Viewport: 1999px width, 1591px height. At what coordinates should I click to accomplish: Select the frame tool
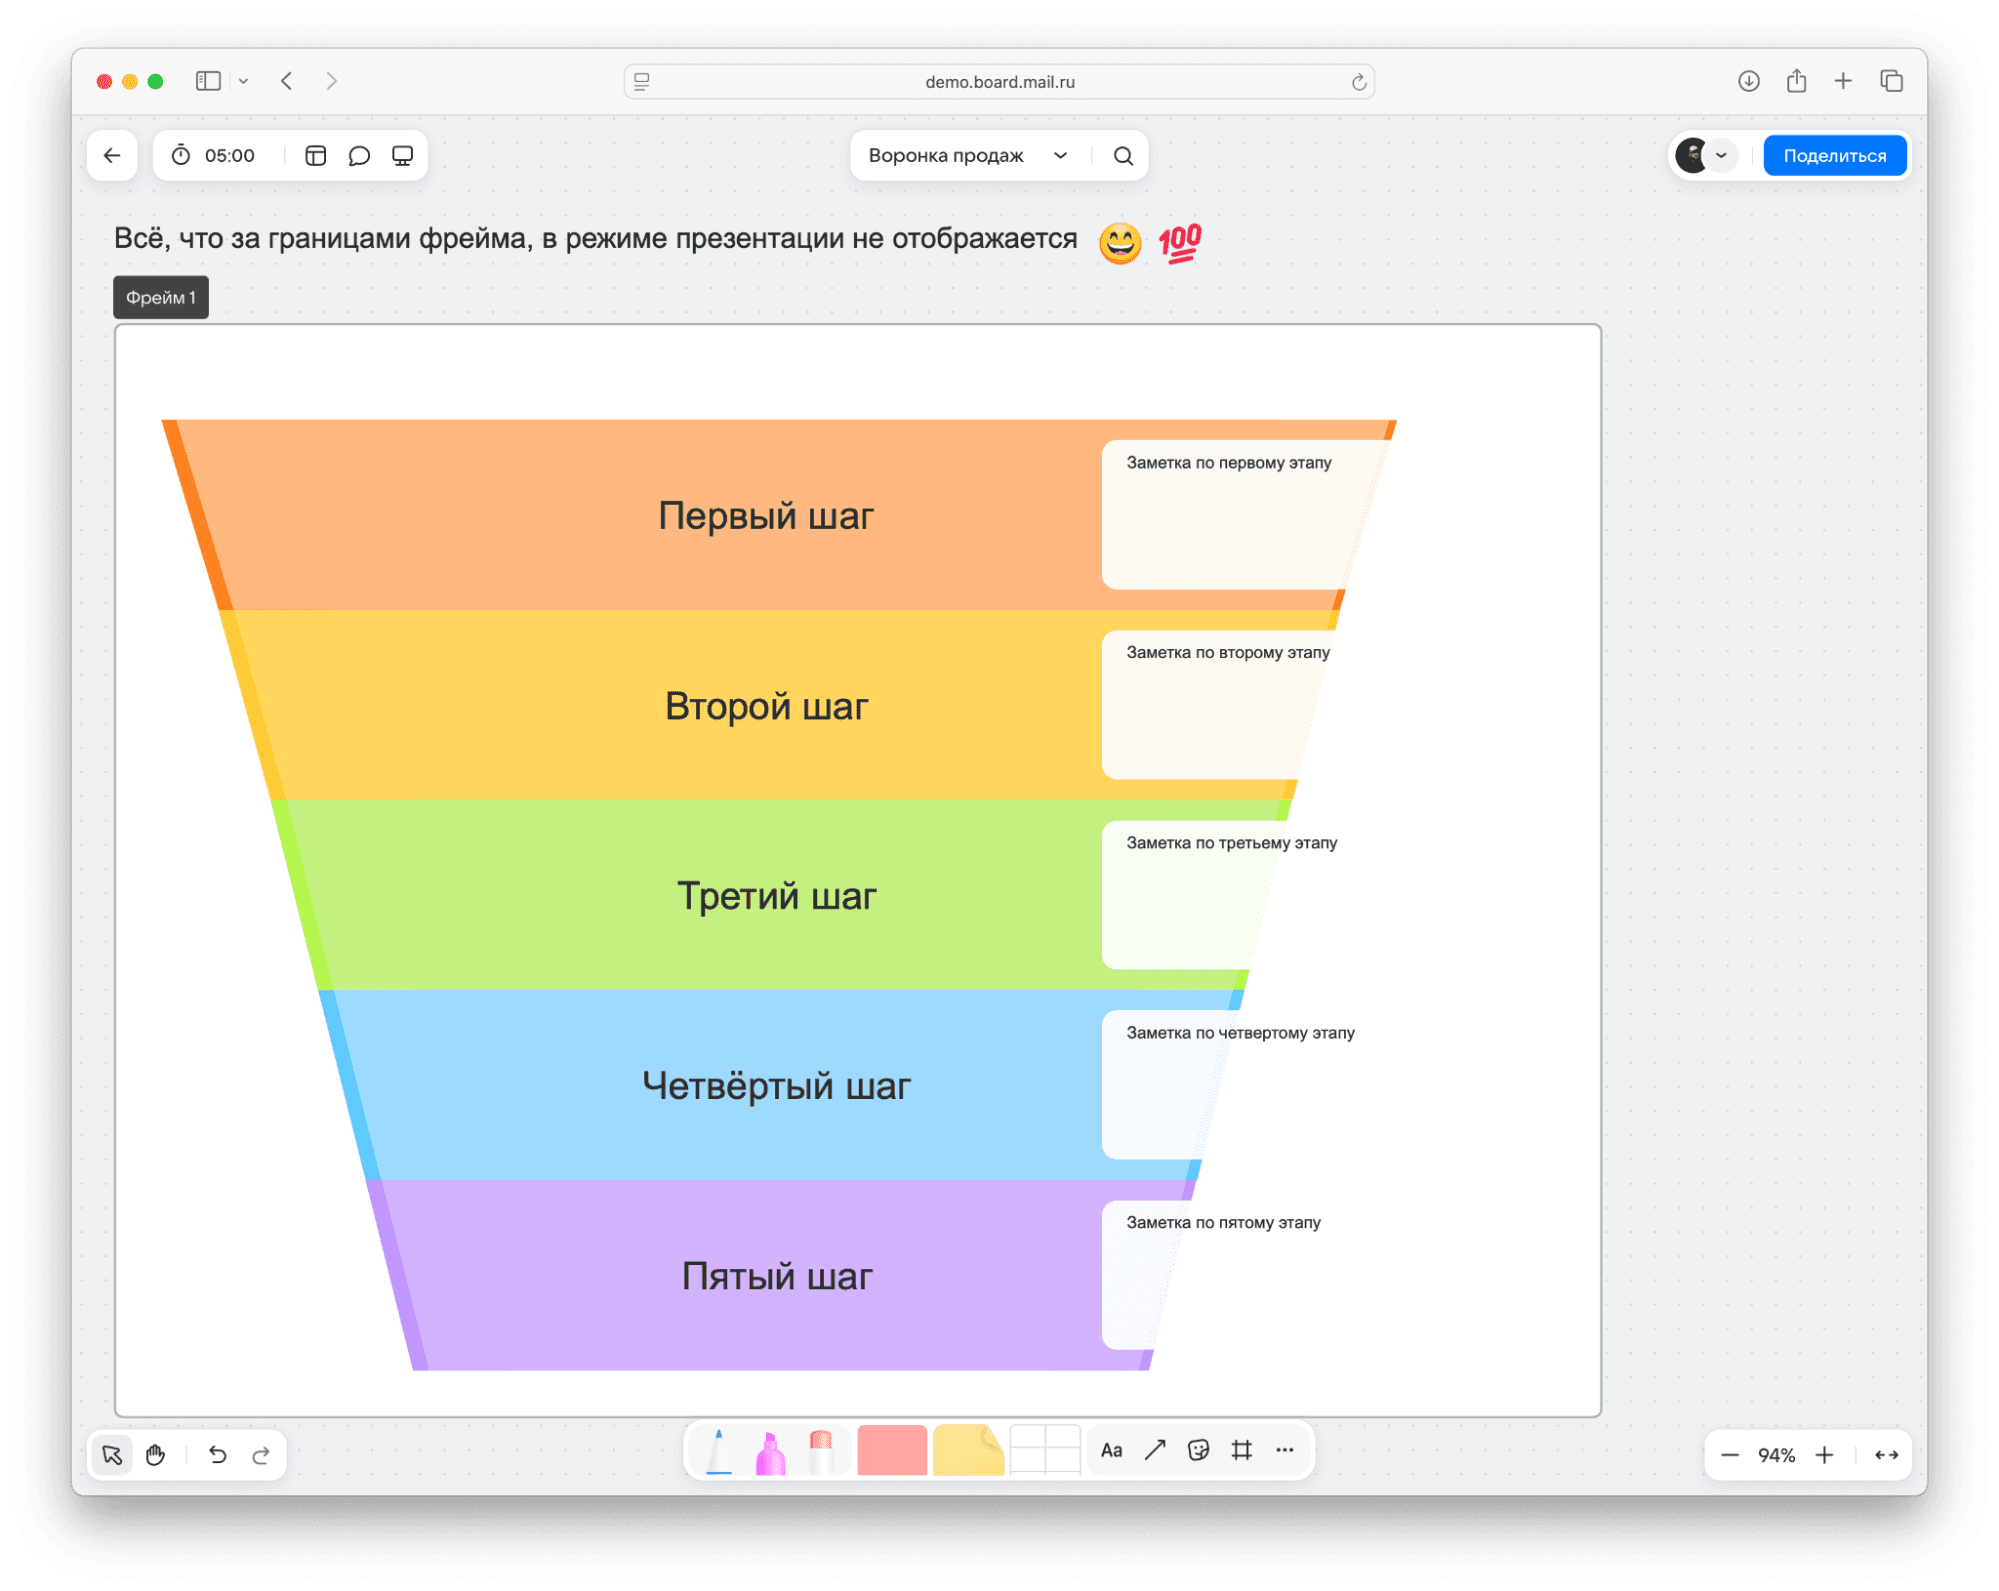tap(1241, 1450)
